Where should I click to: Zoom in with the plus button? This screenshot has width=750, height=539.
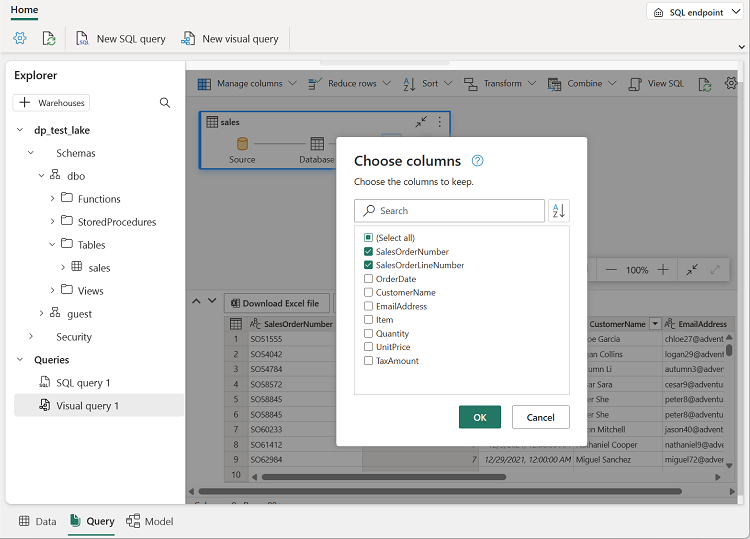pos(662,270)
